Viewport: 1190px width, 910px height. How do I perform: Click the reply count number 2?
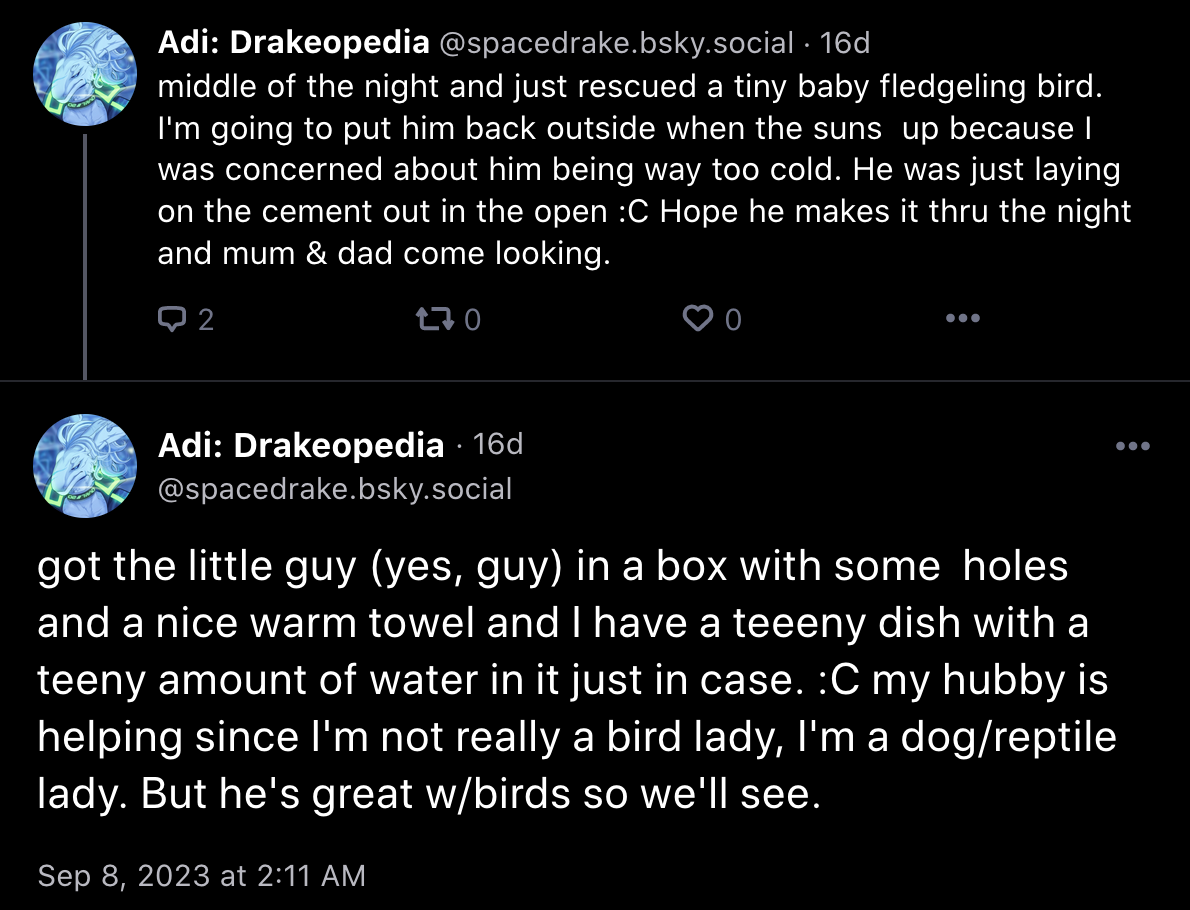[x=206, y=320]
